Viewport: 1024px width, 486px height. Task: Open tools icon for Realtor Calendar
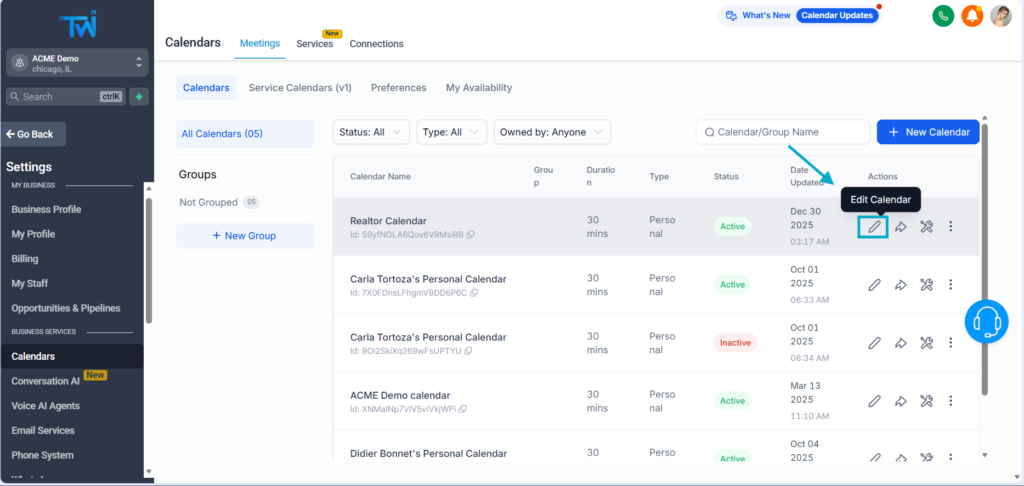click(x=926, y=227)
